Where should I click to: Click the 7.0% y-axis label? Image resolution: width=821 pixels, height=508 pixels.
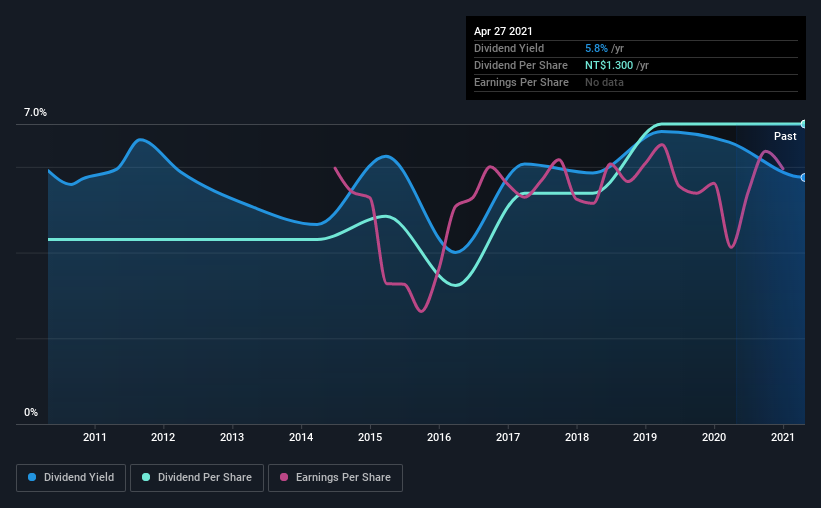[35, 113]
